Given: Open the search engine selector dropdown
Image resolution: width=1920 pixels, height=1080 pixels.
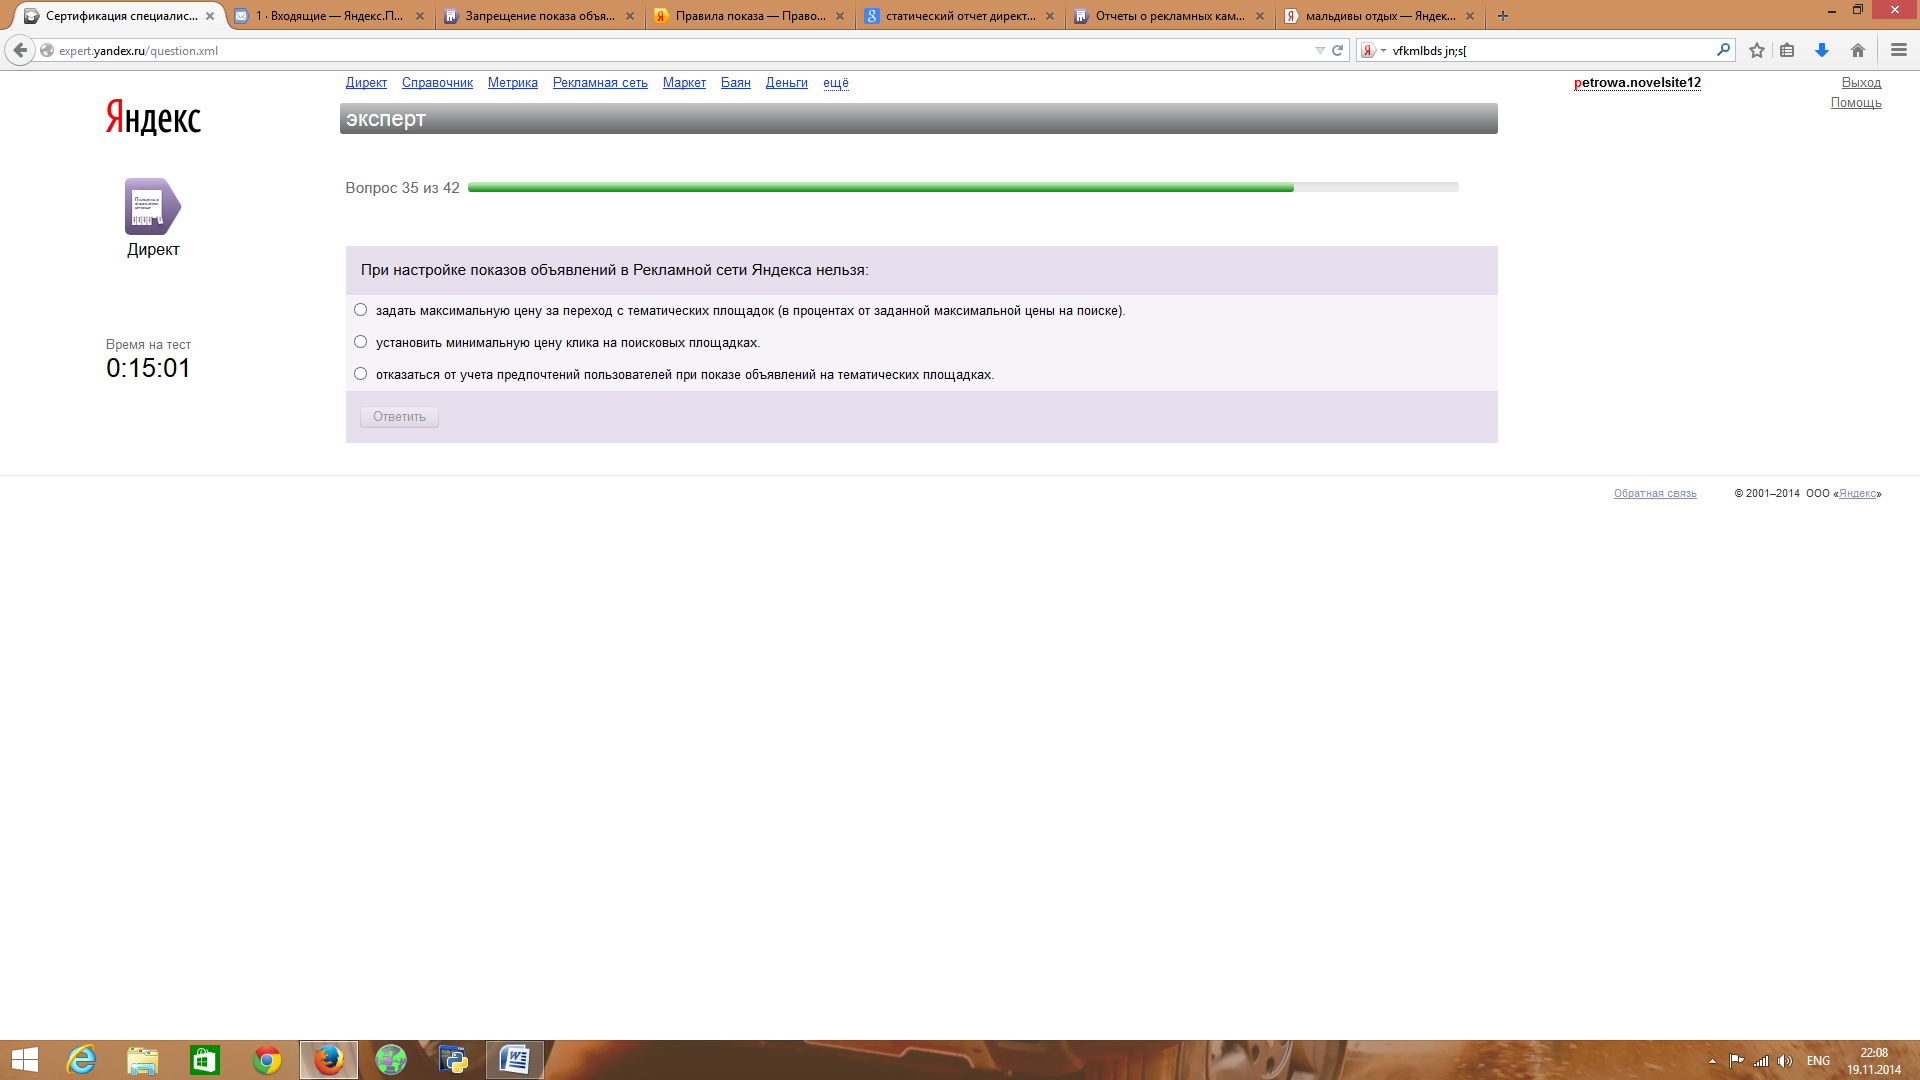Looking at the screenshot, I should click(x=1373, y=50).
